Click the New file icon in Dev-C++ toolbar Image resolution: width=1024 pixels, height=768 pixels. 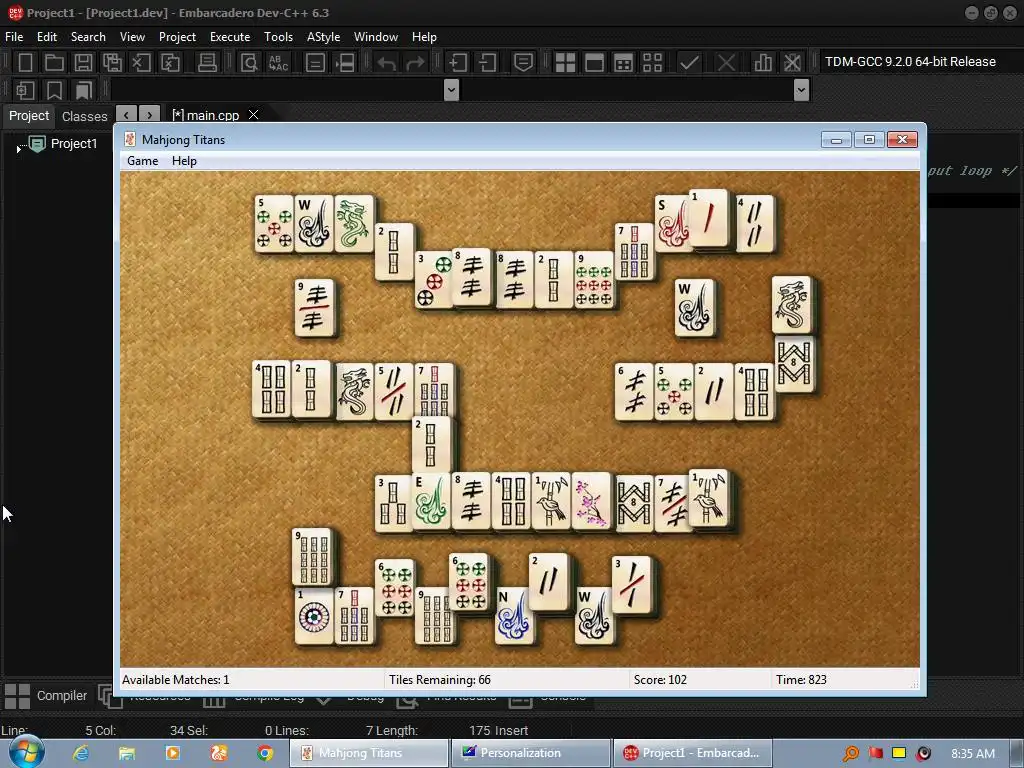point(25,63)
